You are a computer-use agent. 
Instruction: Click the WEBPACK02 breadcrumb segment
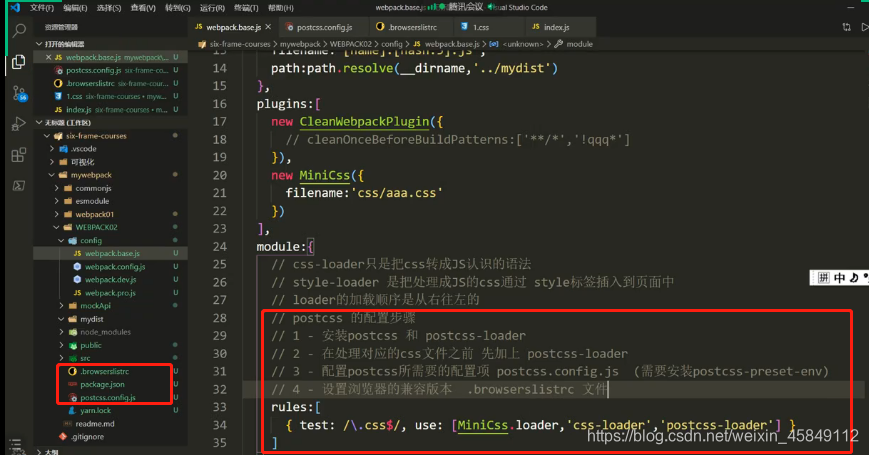(350, 44)
